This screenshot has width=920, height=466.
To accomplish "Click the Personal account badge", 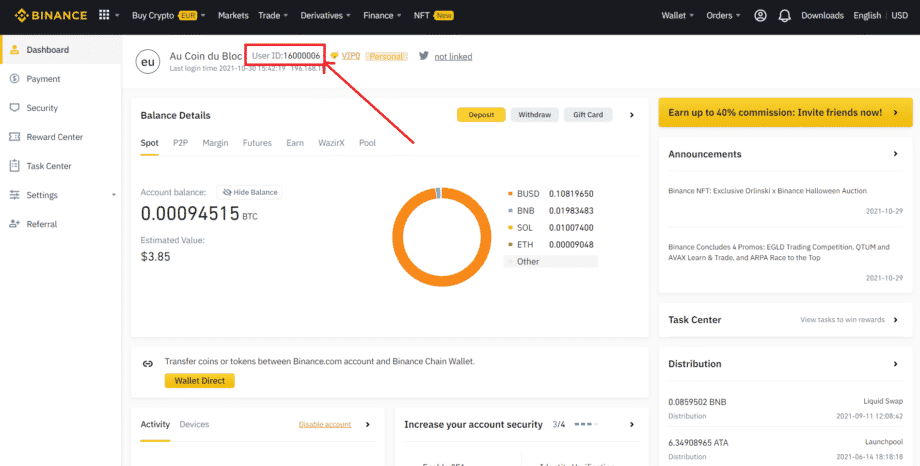I will coord(387,56).
